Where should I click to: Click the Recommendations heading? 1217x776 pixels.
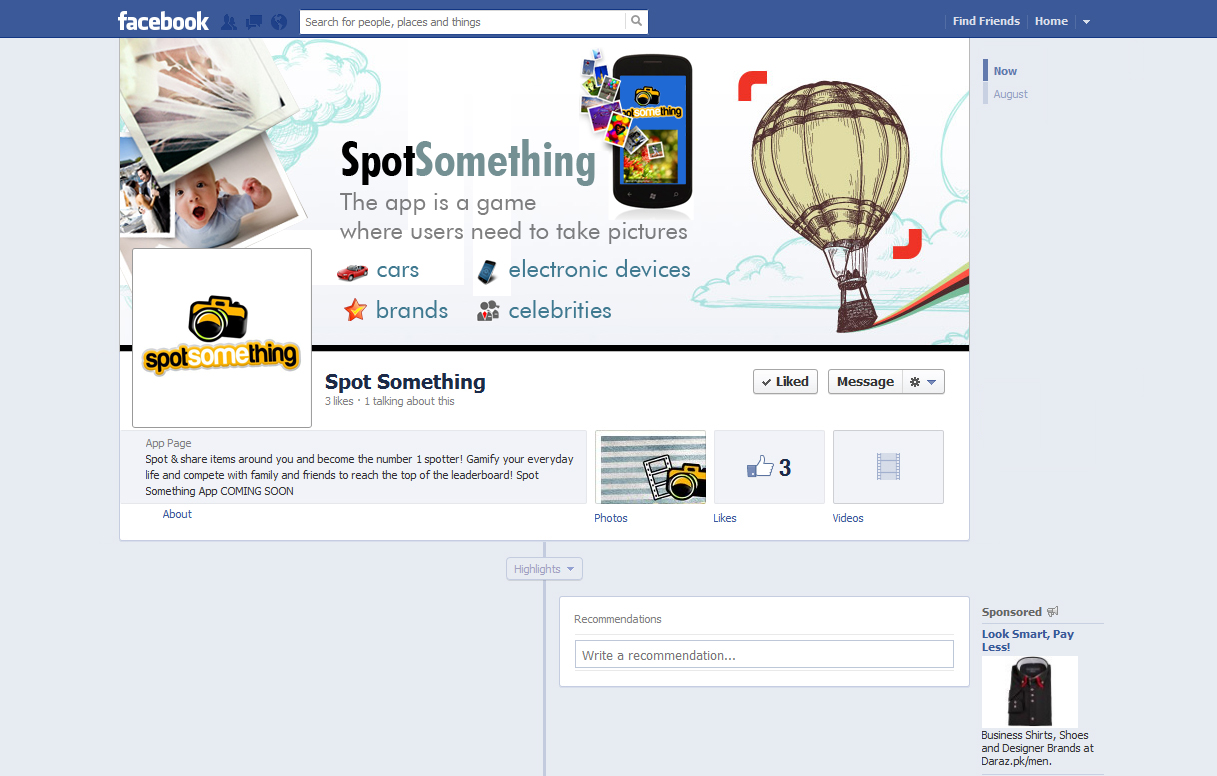coord(618,619)
